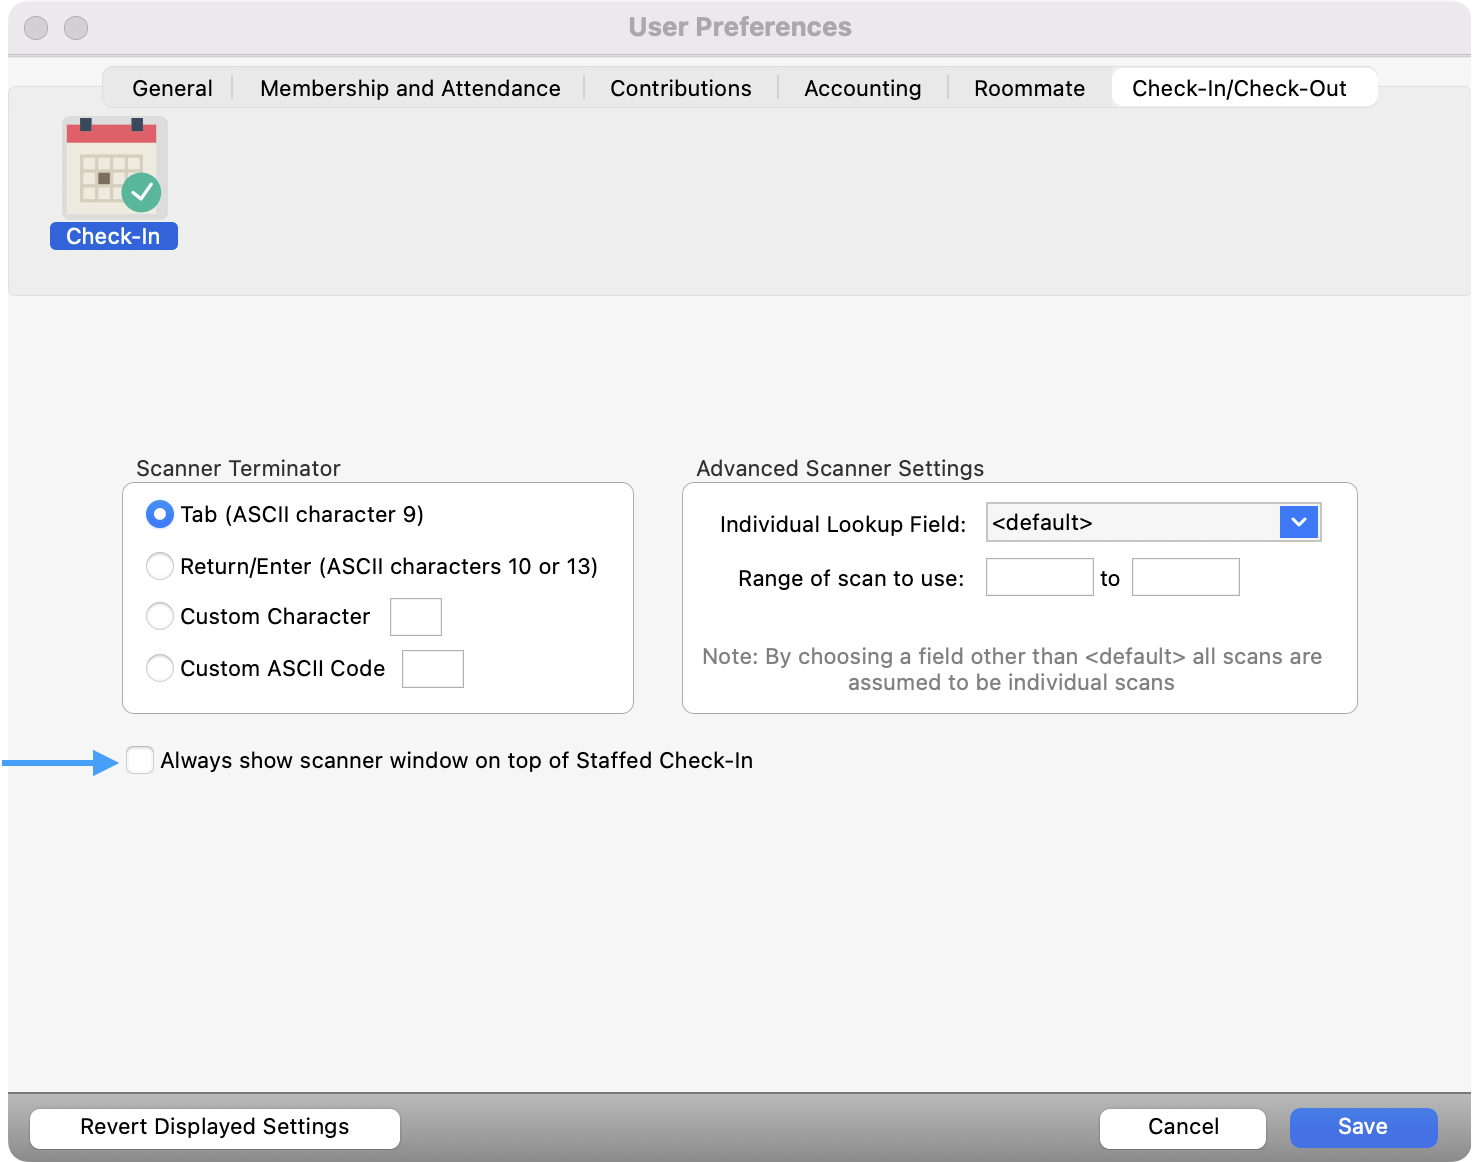Choose Custom Character terminator
This screenshot has width=1472, height=1162.
[x=159, y=616]
